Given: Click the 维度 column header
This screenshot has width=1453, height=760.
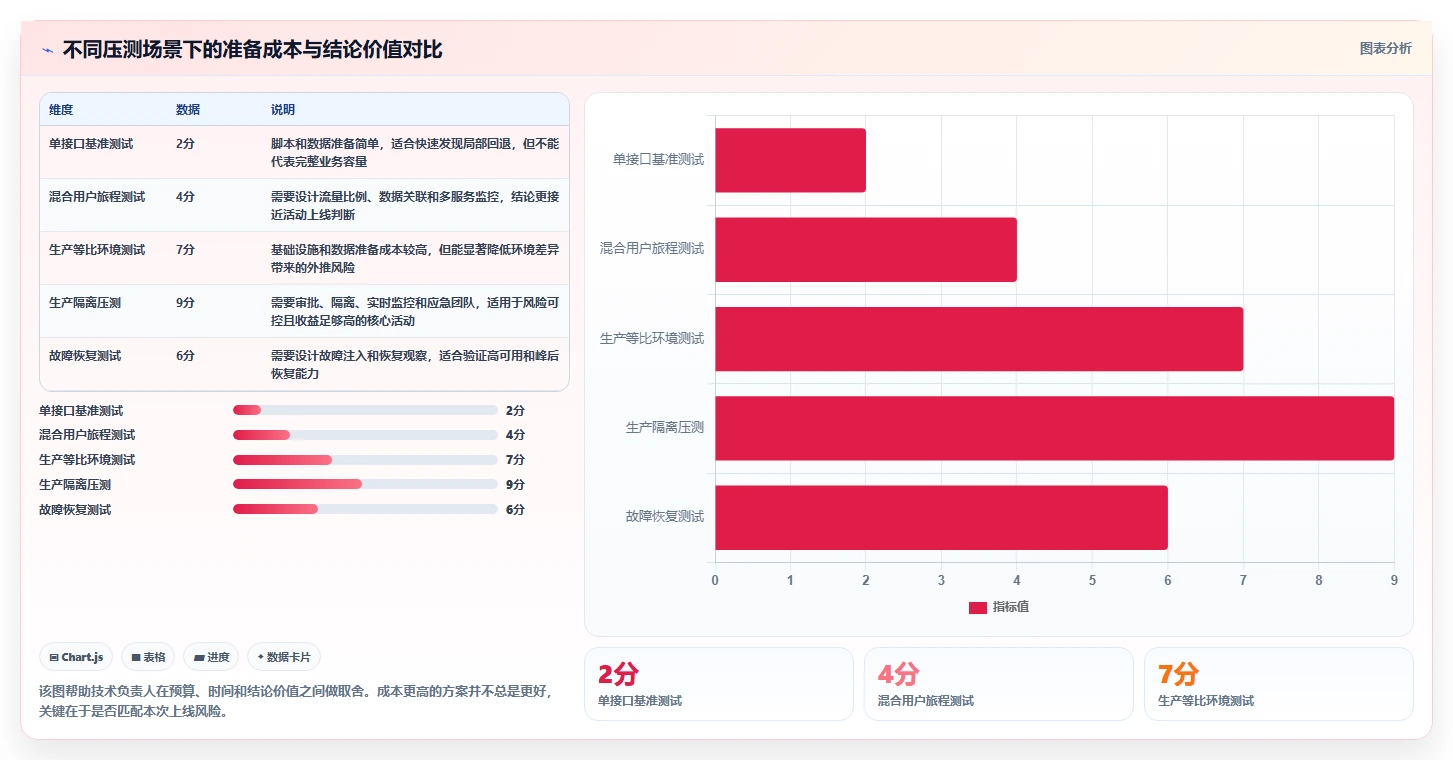Looking at the screenshot, I should pos(61,110).
